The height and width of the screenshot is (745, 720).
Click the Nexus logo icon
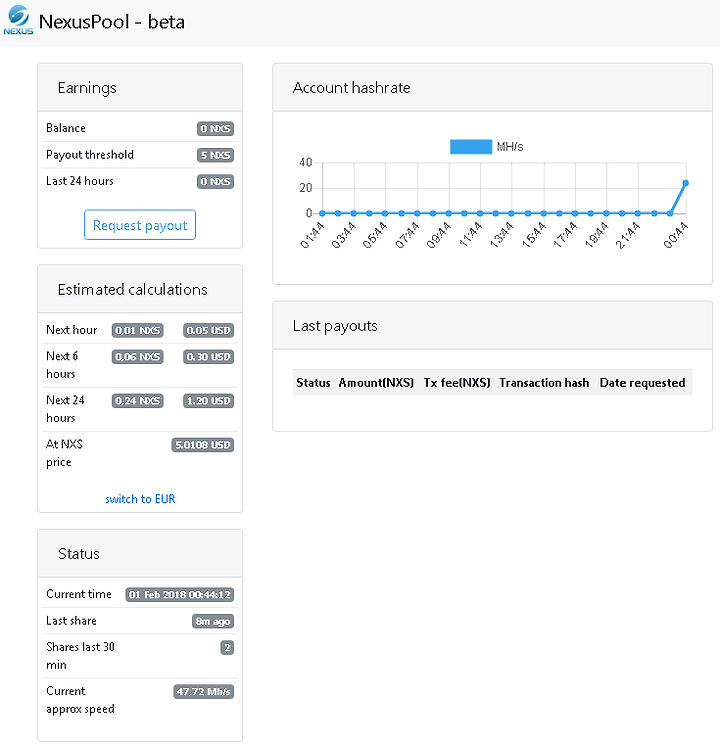click(x=19, y=20)
